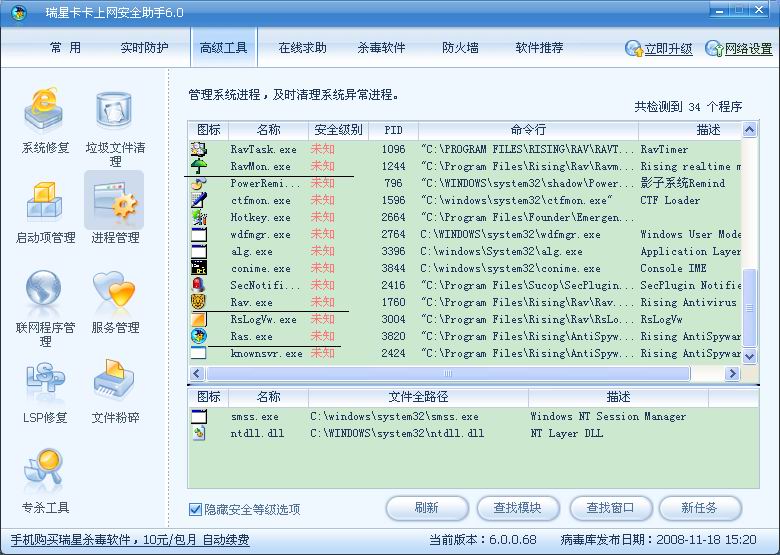Open the LSP修复 icon
Image resolution: width=780 pixels, height=555 pixels.
coord(45,380)
